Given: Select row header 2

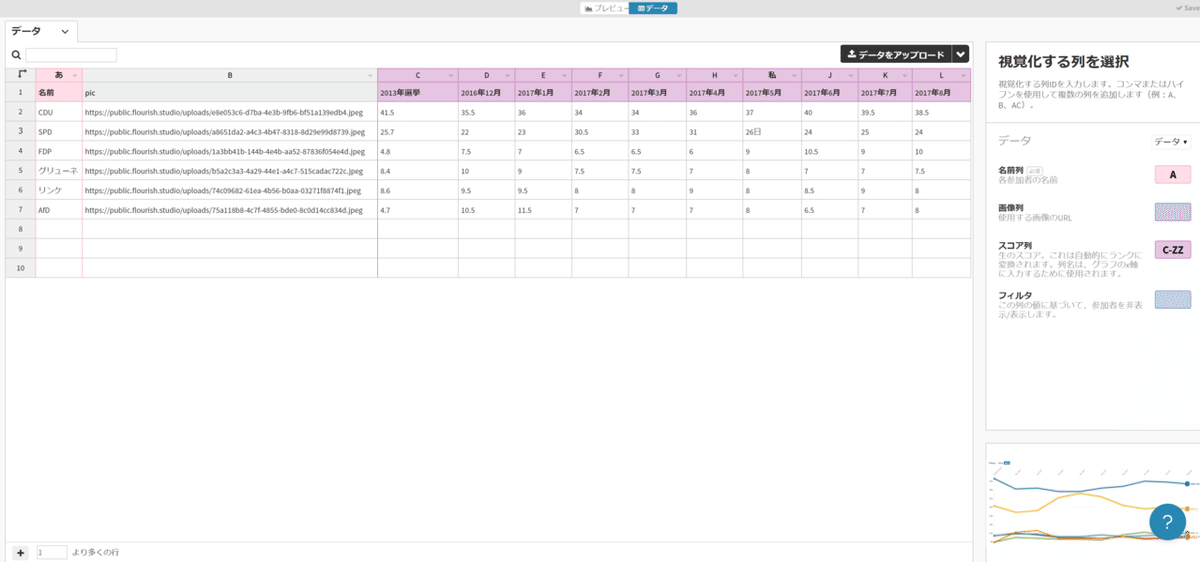Looking at the screenshot, I should [20, 112].
